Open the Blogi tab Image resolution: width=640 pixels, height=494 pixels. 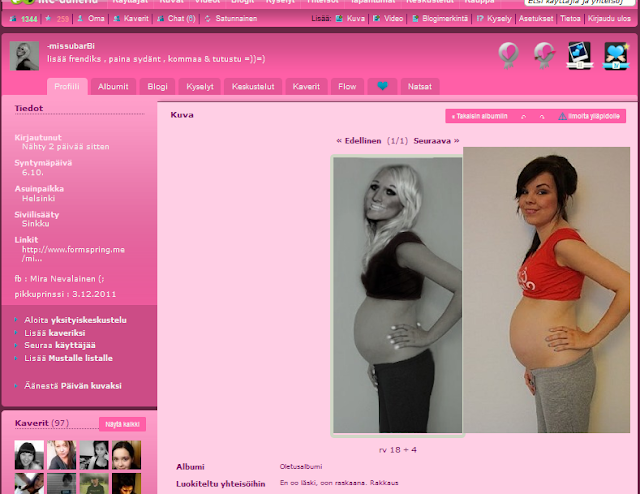pos(157,87)
